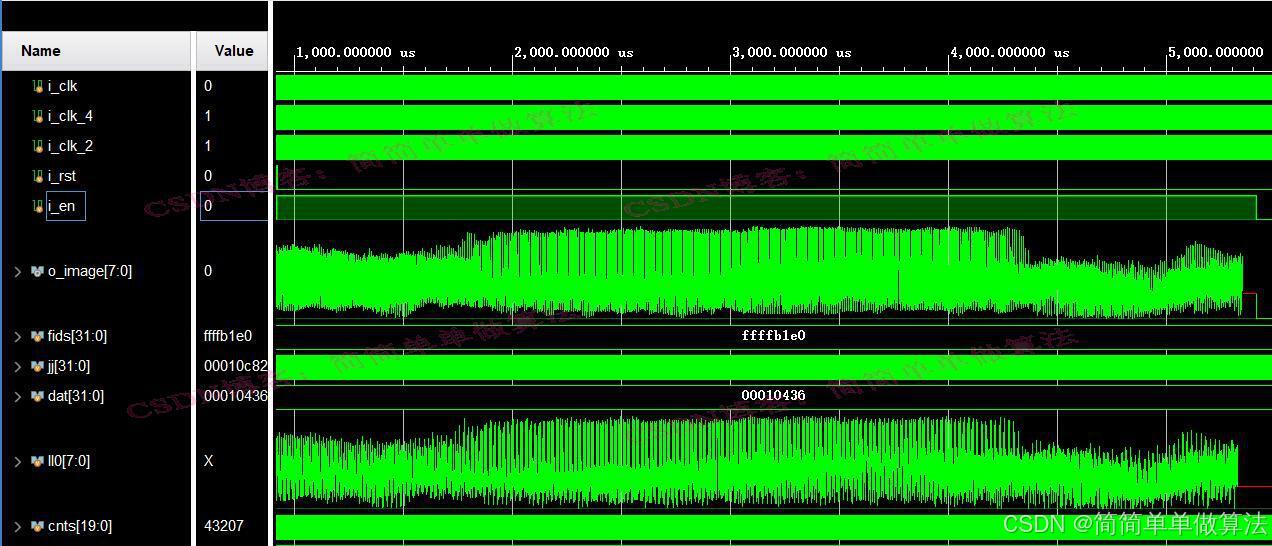Screen dimensions: 1272x546
Task: Click the dat waveform label 00010436
Action: [x=773, y=396]
